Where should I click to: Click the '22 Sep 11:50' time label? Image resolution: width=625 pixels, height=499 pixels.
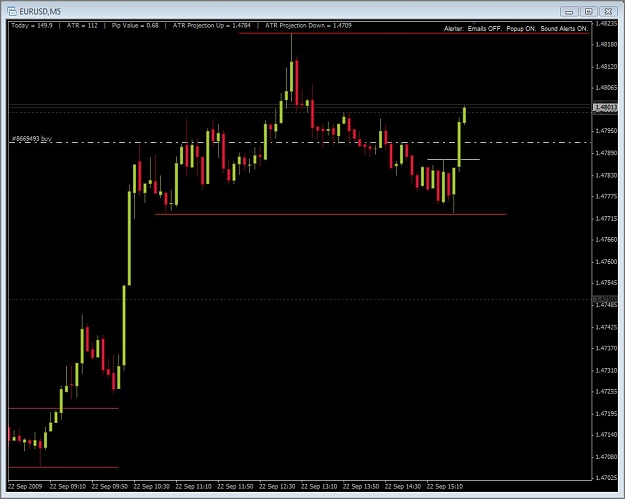235,487
